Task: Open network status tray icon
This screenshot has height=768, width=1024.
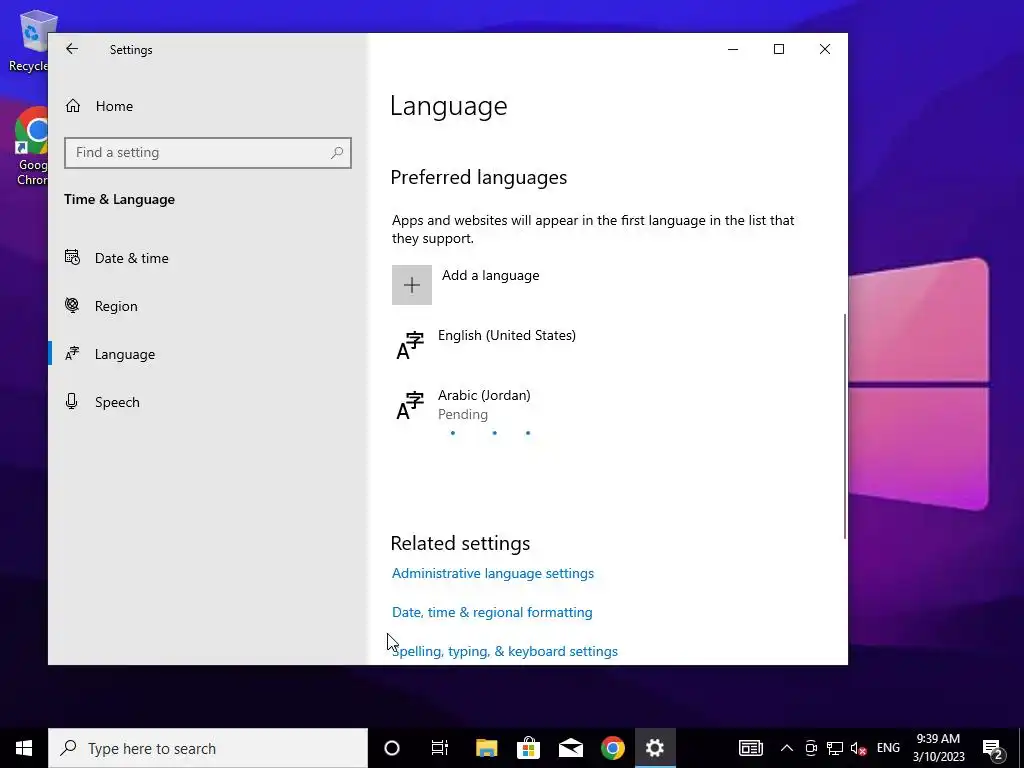Action: click(835, 748)
